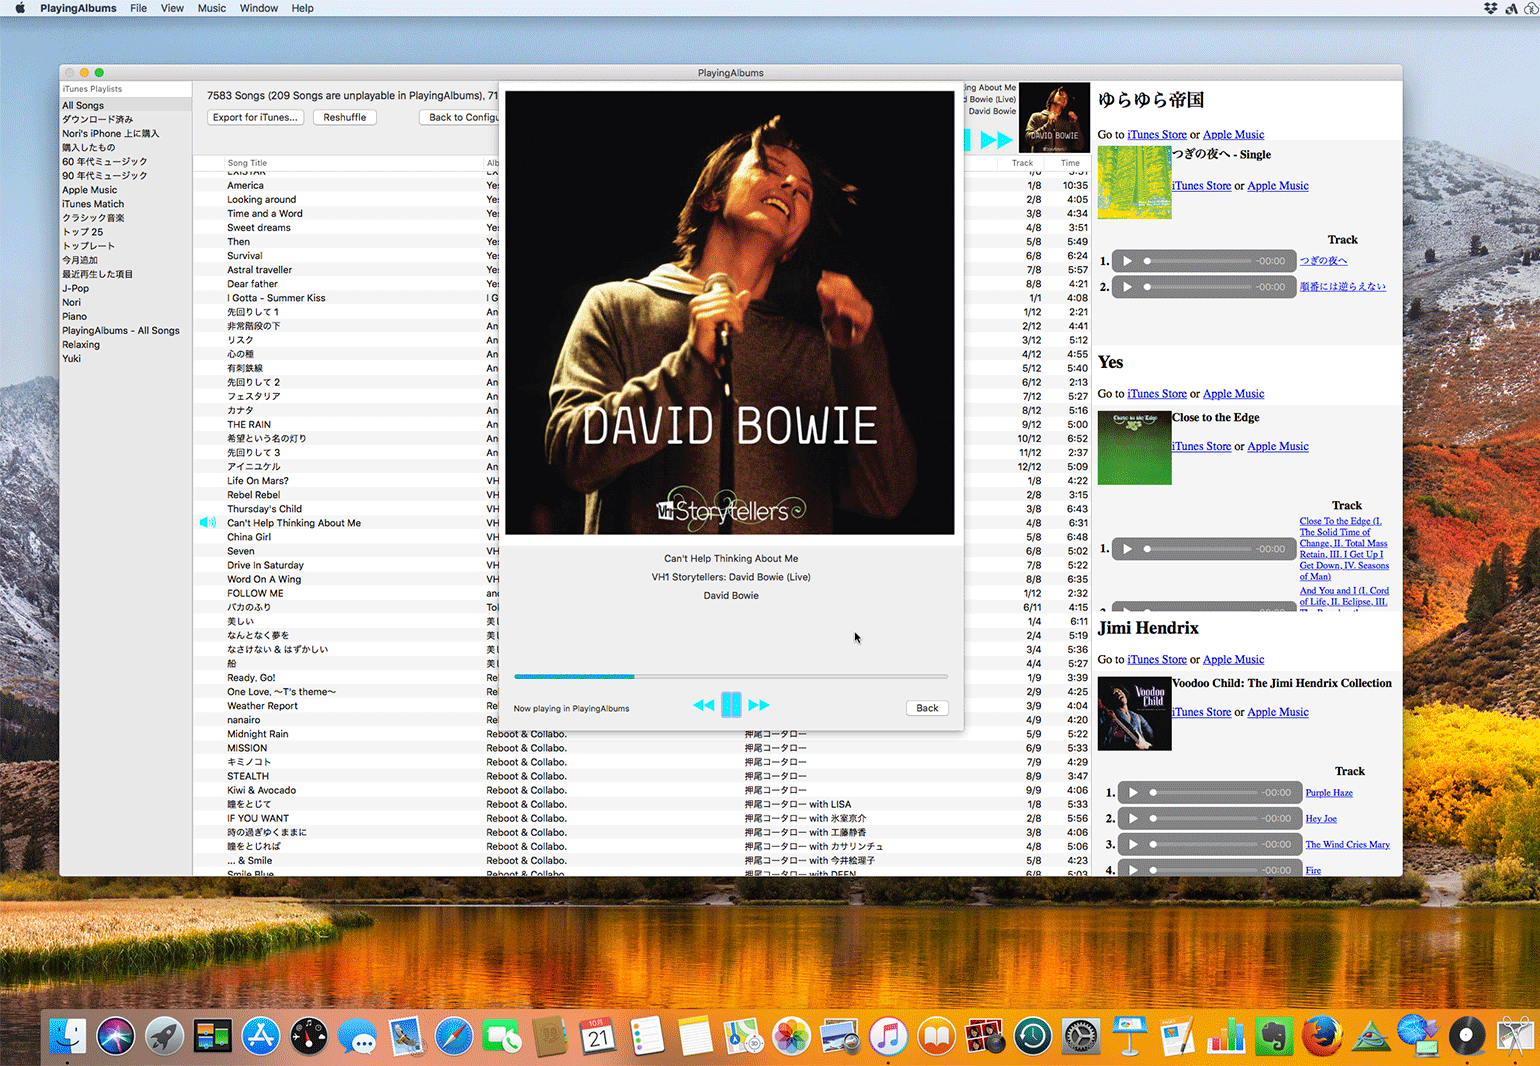
Task: Open Photos from the dock
Action: pos(791,1036)
